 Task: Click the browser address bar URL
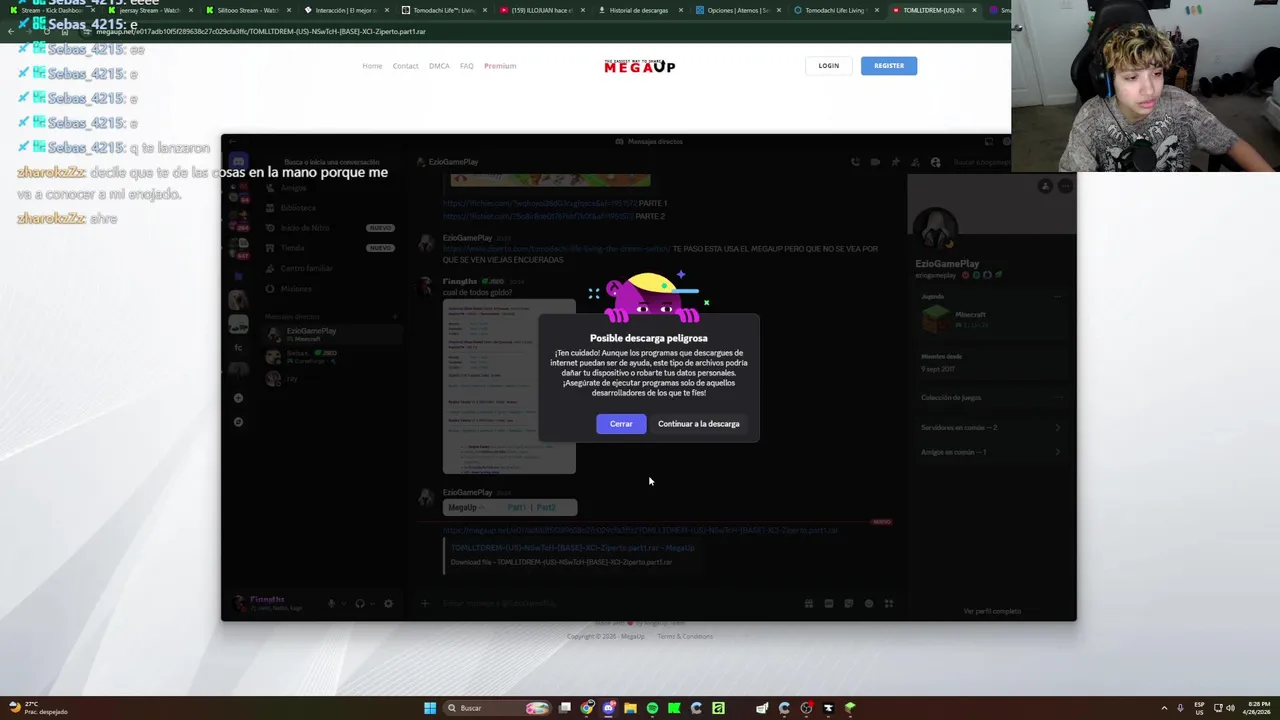pyautogui.click(x=261, y=32)
